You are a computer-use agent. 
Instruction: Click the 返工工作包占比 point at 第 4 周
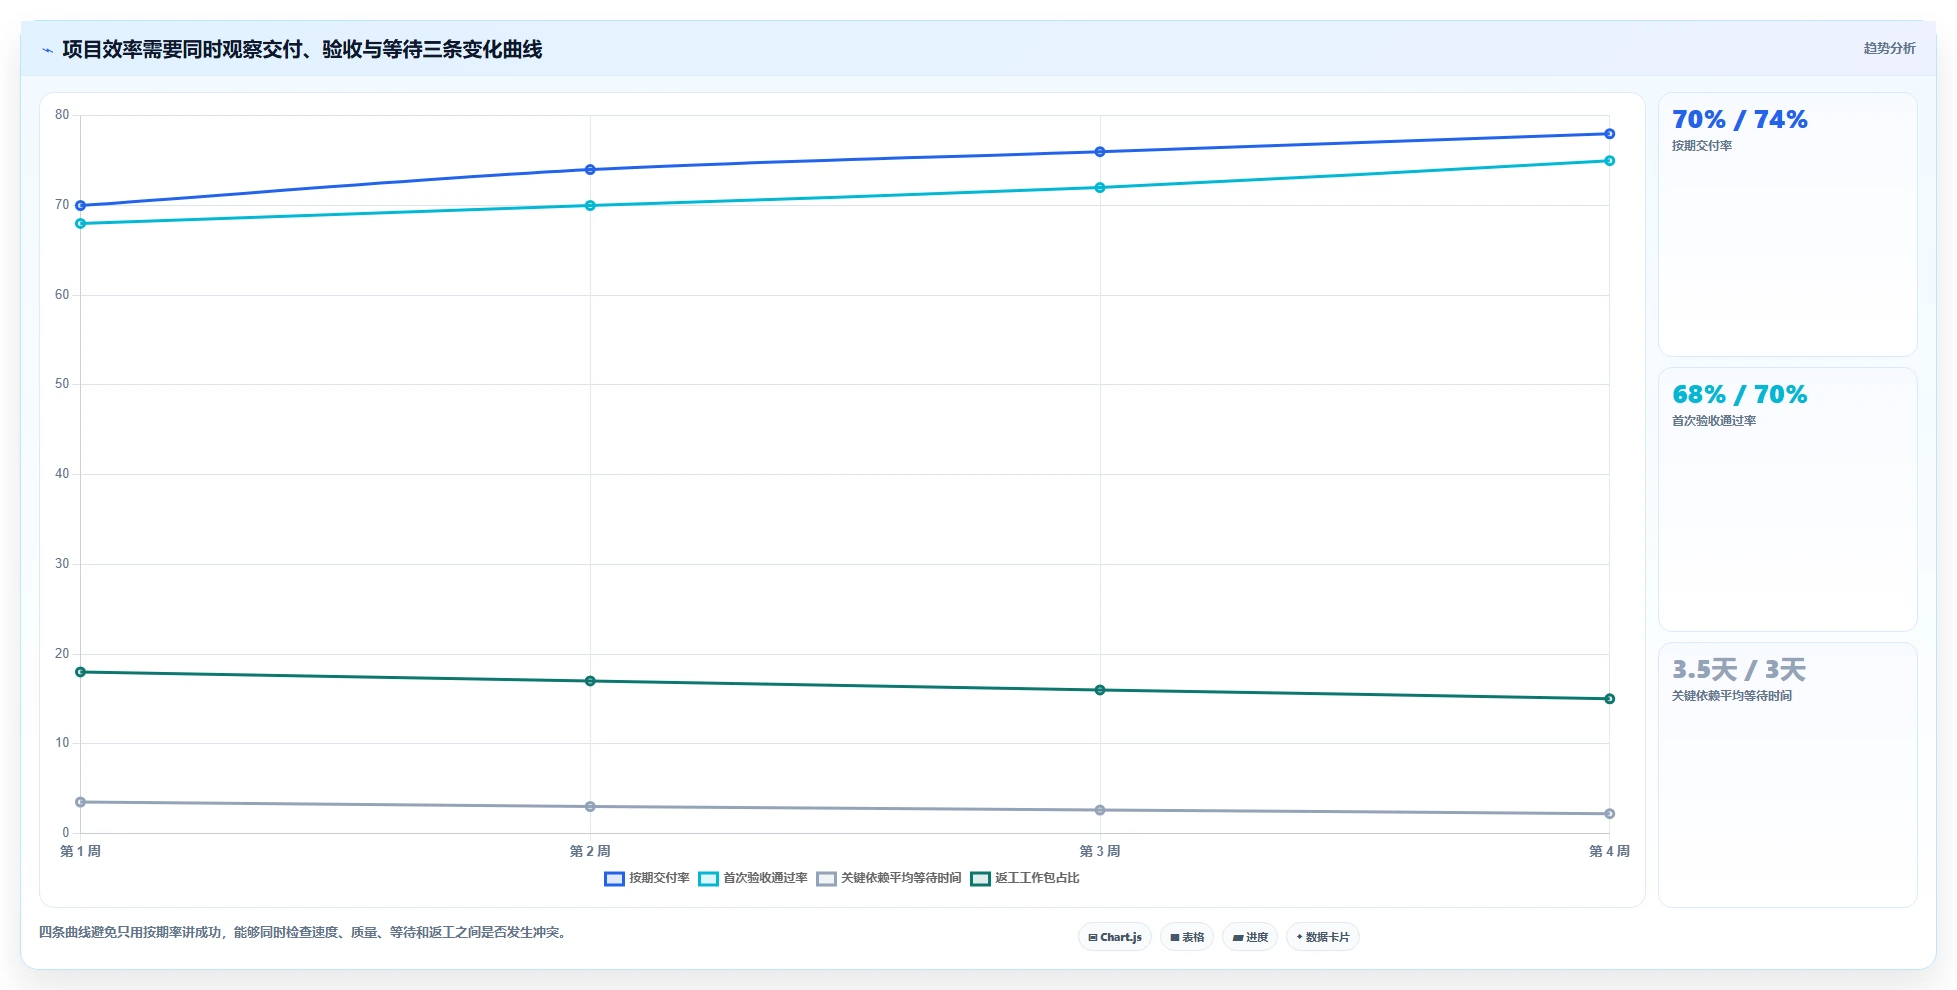[1610, 699]
